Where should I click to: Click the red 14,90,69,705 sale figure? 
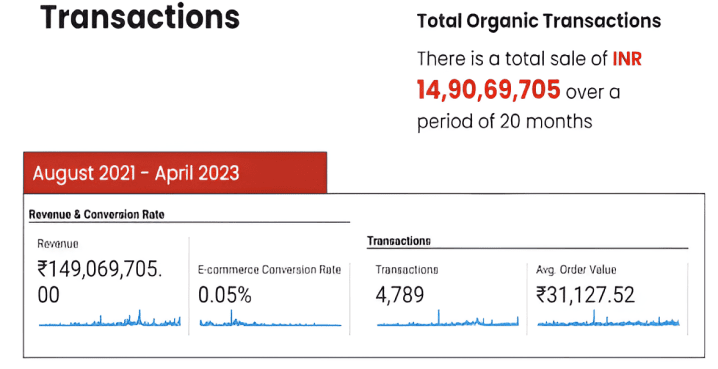pos(489,89)
